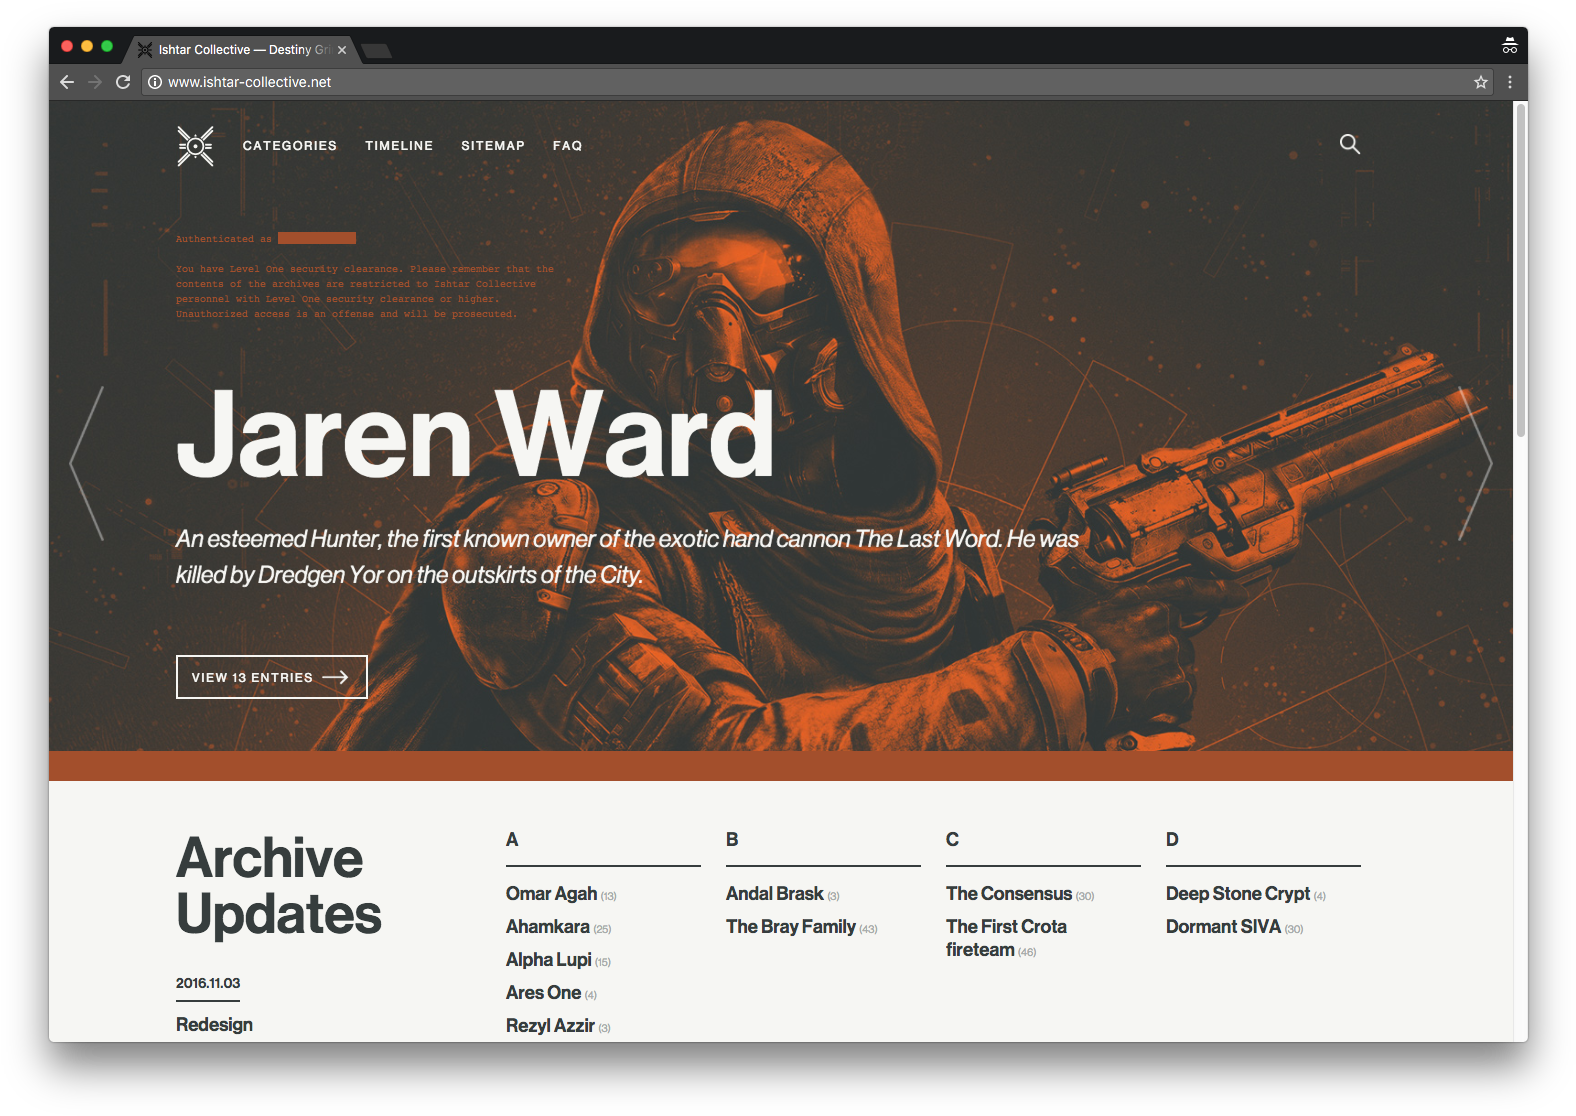Click the letter C section heading
Screen dimensions: 1576x1116
[x=952, y=840]
